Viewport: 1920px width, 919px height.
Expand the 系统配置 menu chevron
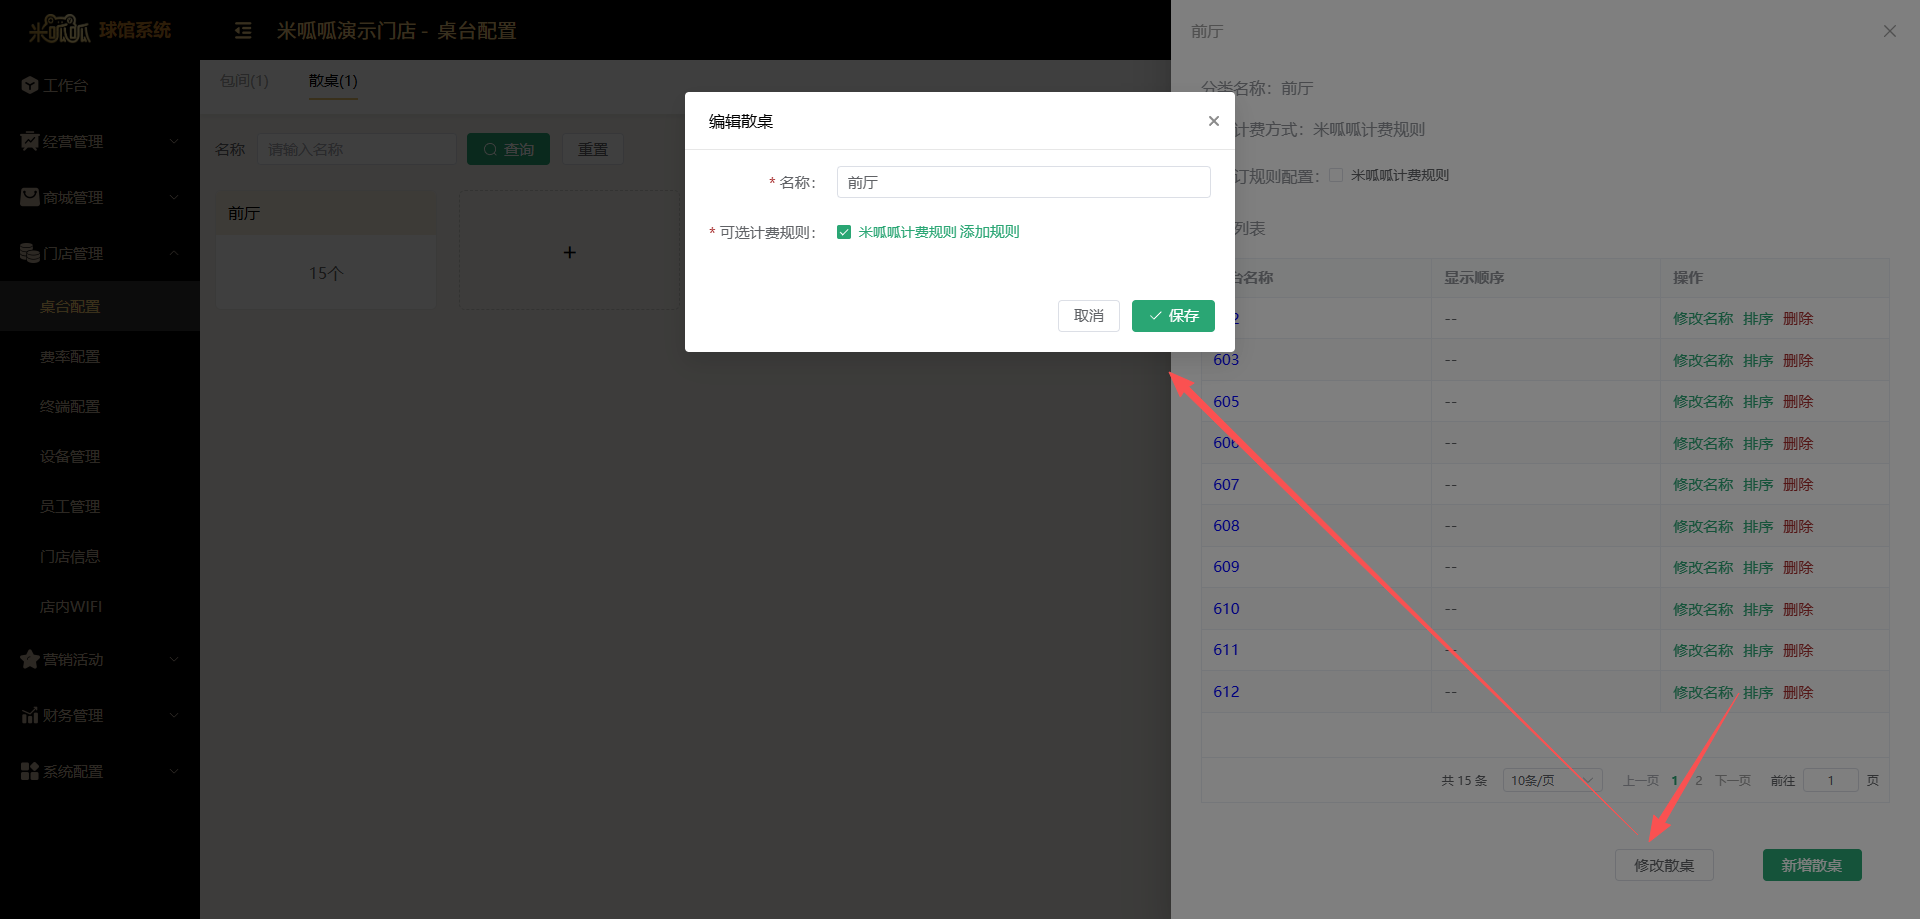(x=173, y=771)
